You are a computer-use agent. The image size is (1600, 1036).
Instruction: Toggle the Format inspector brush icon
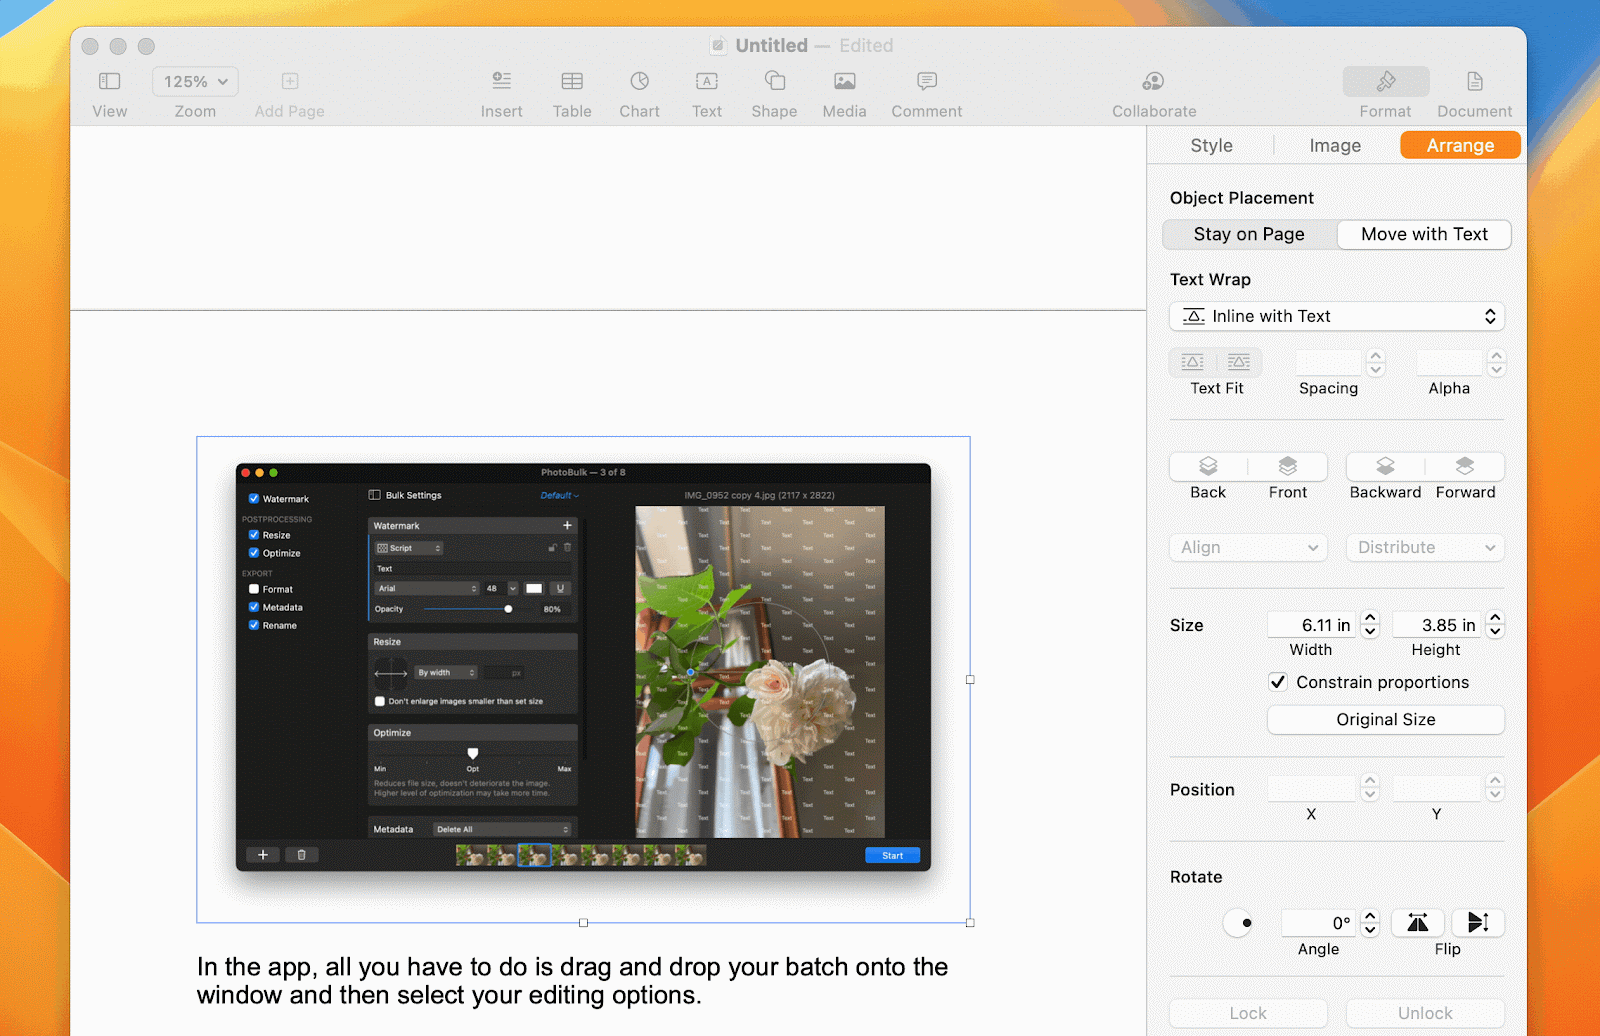(1386, 81)
